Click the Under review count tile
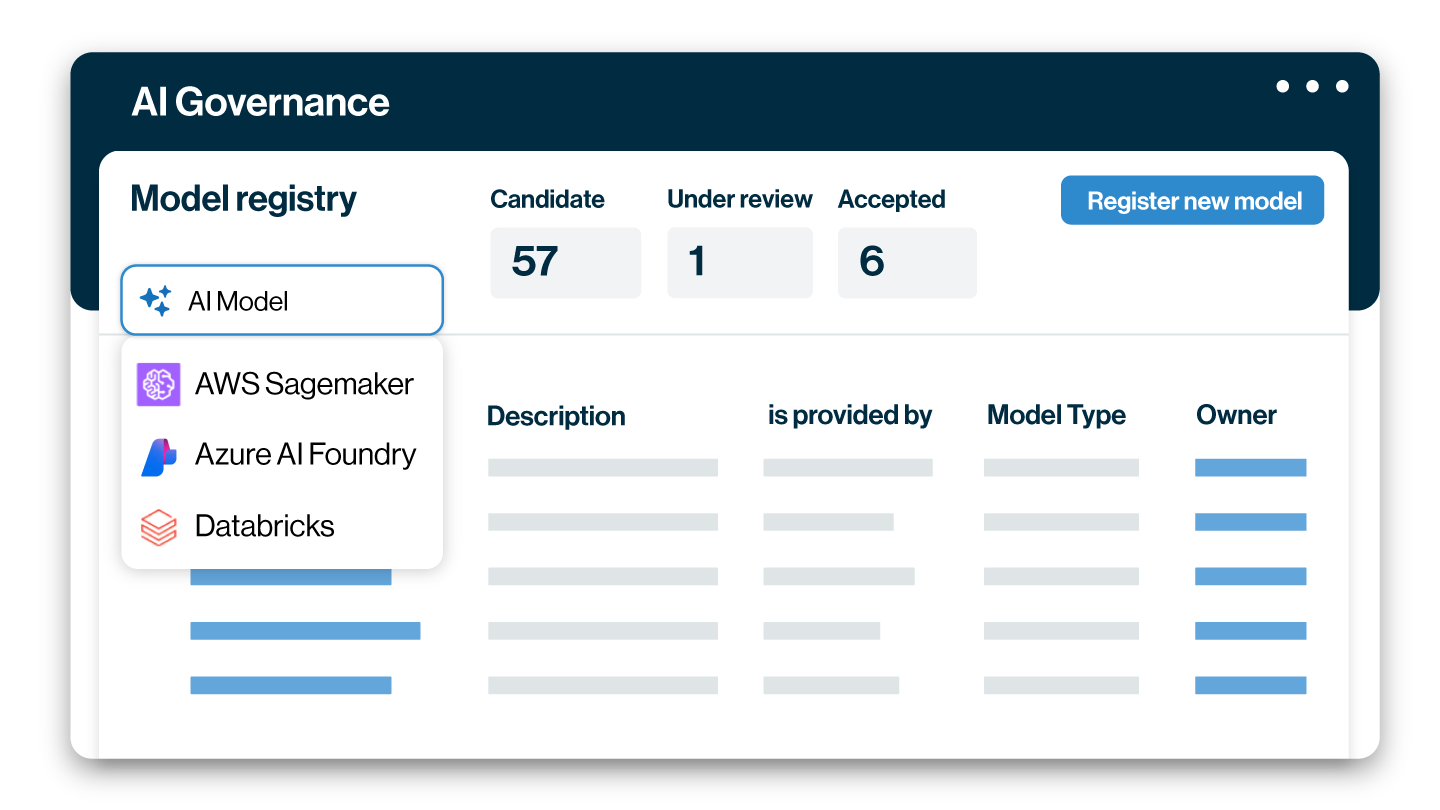1440x810 pixels. (739, 262)
